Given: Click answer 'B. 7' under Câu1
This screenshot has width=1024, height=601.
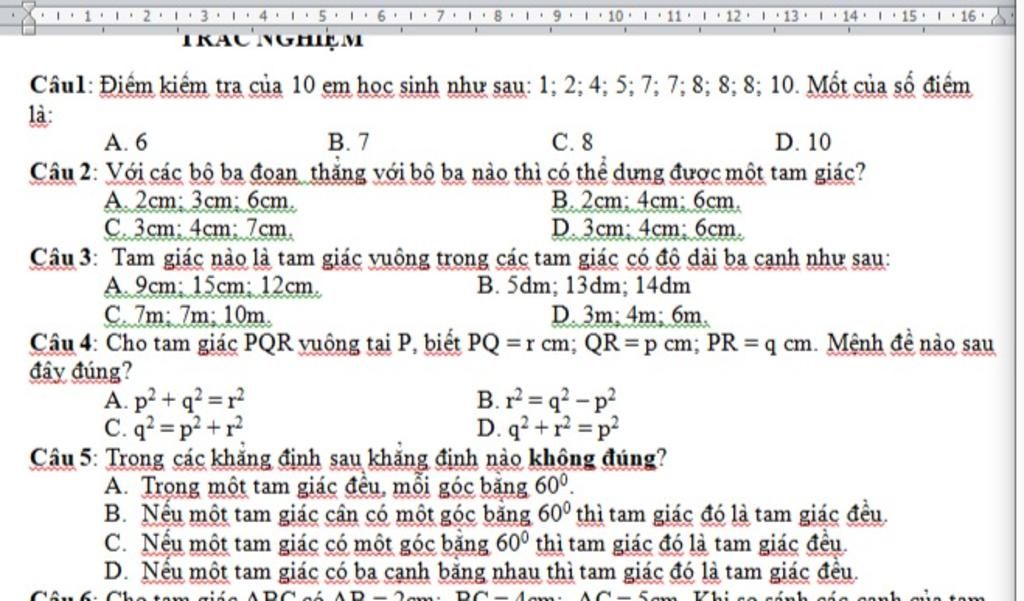Looking at the screenshot, I should coord(349,142).
